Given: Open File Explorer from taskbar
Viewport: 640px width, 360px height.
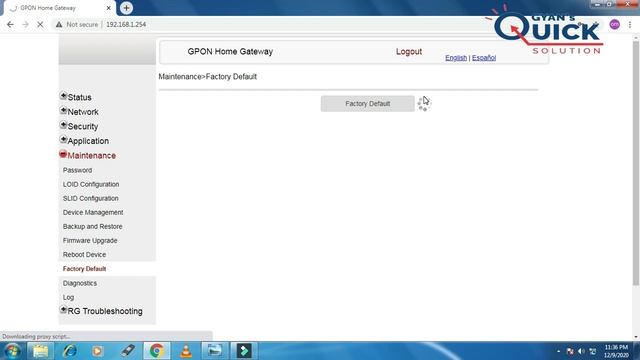Looking at the screenshot, I should [40, 351].
